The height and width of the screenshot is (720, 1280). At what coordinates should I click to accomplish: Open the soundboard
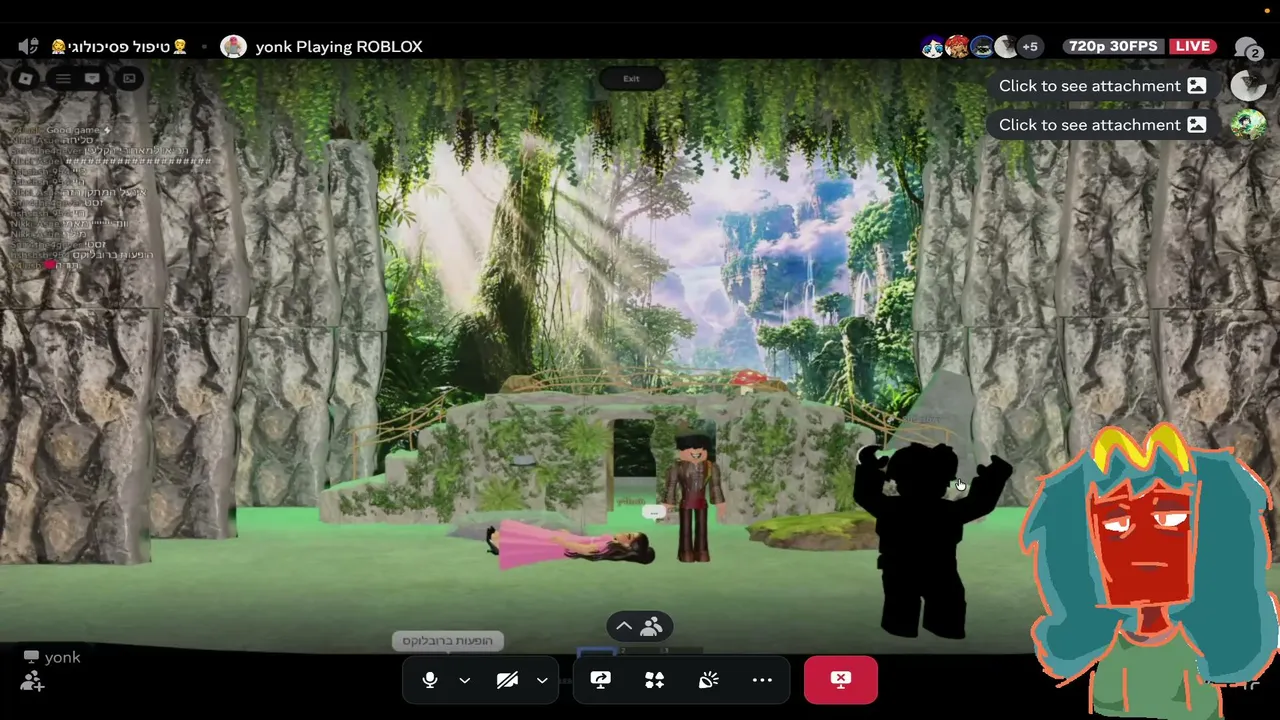pyautogui.click(x=708, y=680)
